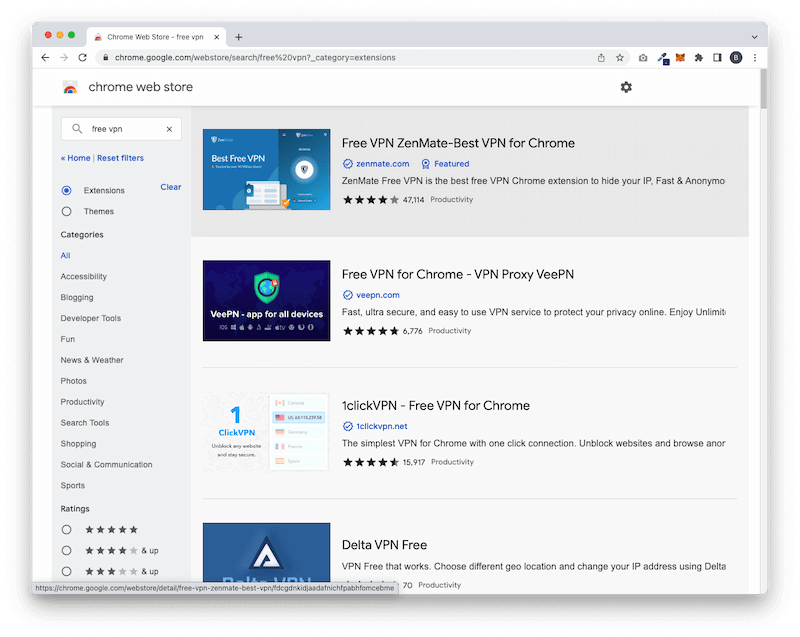Choose the Search Tools category
Viewport: 800px width, 637px height.
click(85, 423)
